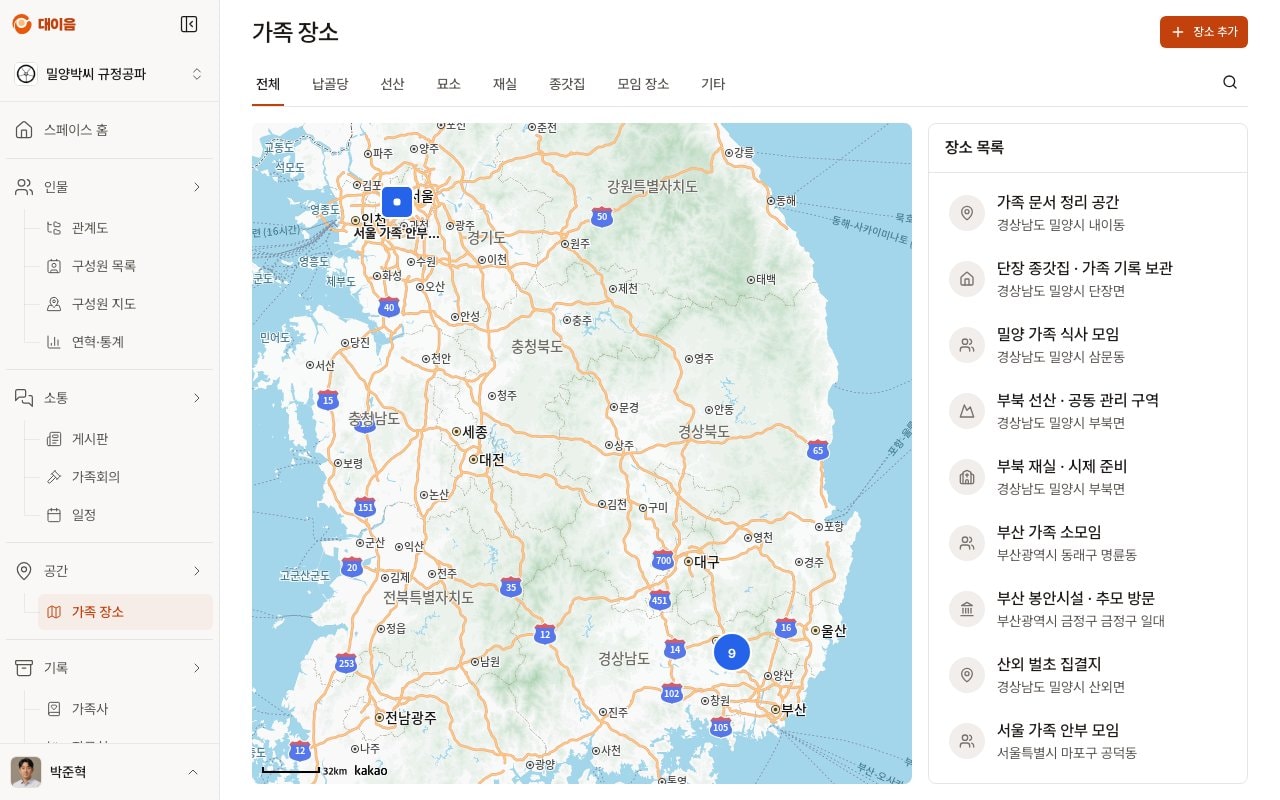The width and height of the screenshot is (1280, 800).
Task: Switch to the 종갓집 tab
Action: (567, 84)
